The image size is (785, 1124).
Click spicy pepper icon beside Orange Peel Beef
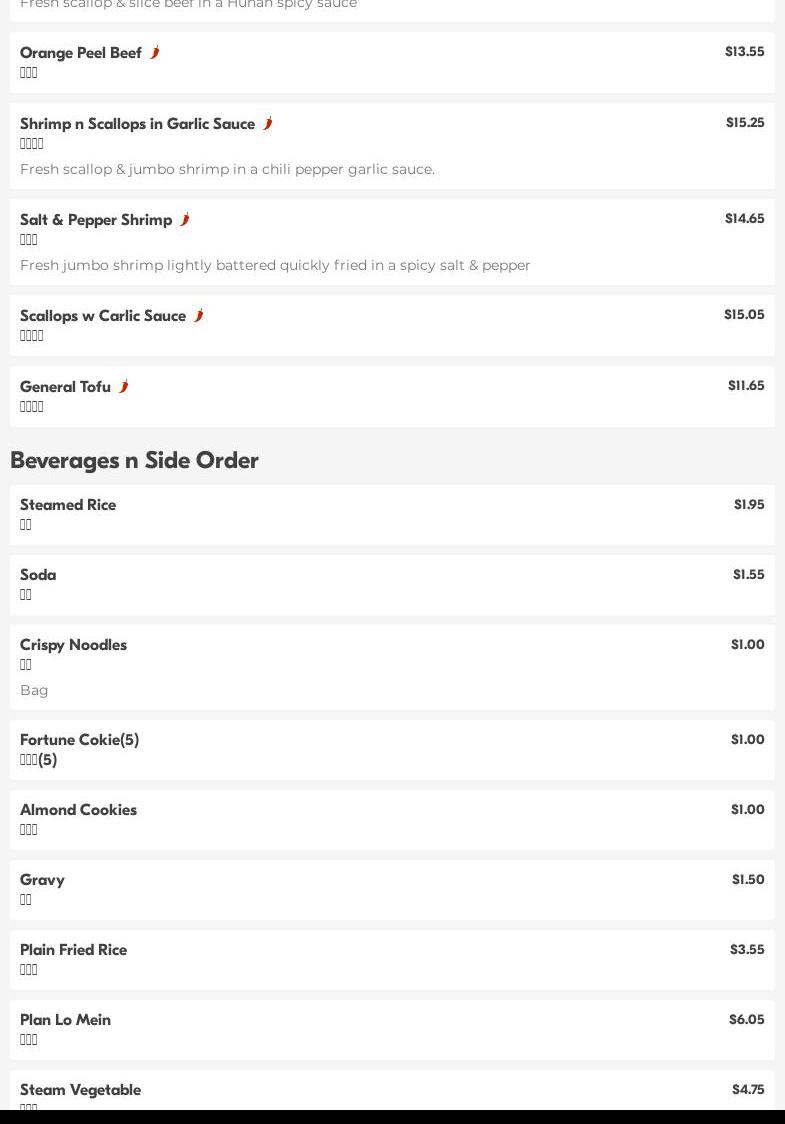(154, 52)
